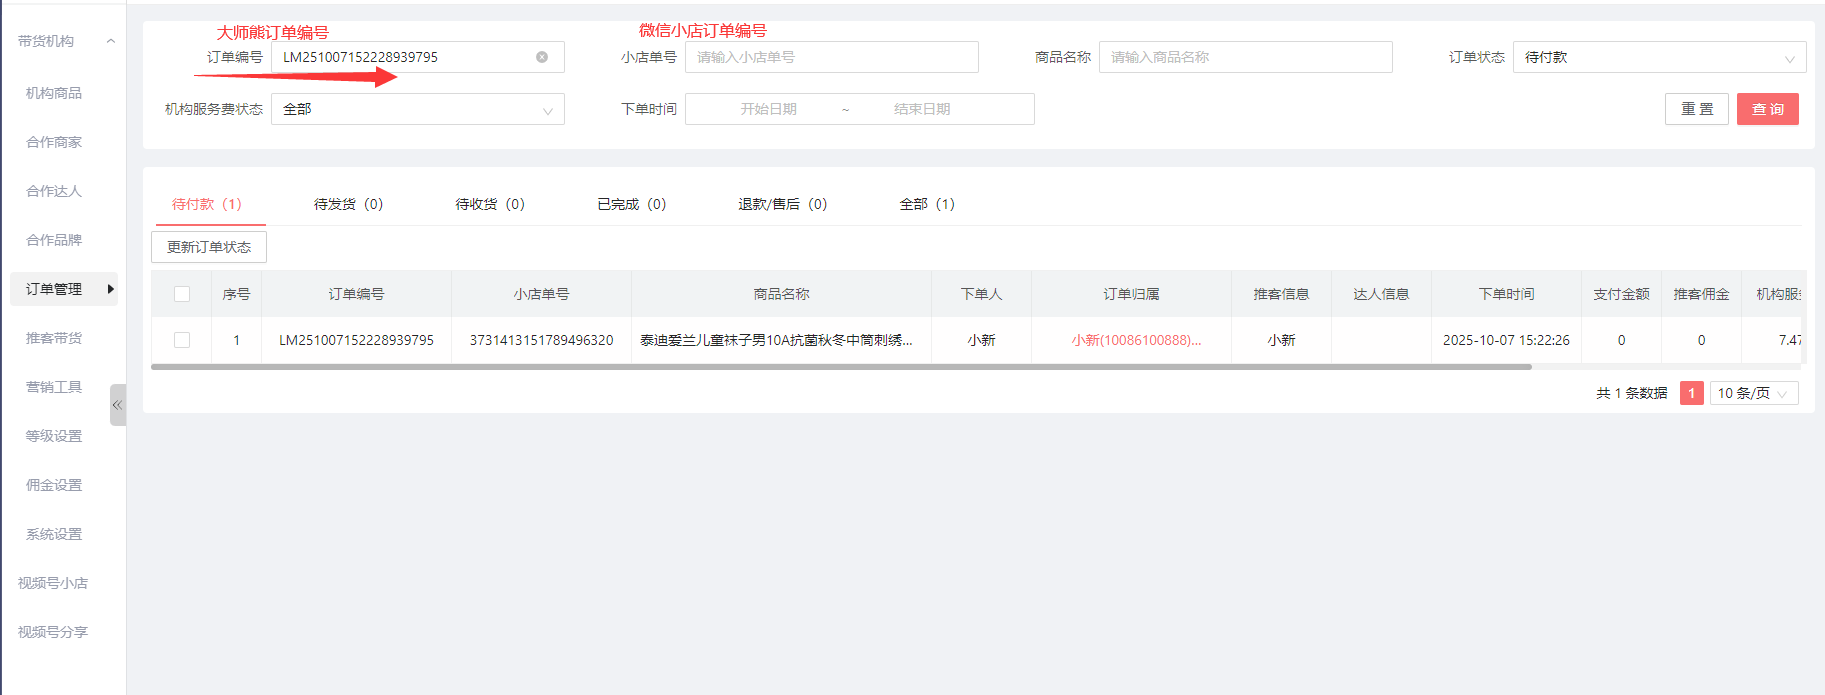Click the red 查询 button
The height and width of the screenshot is (695, 1825).
point(1767,109)
